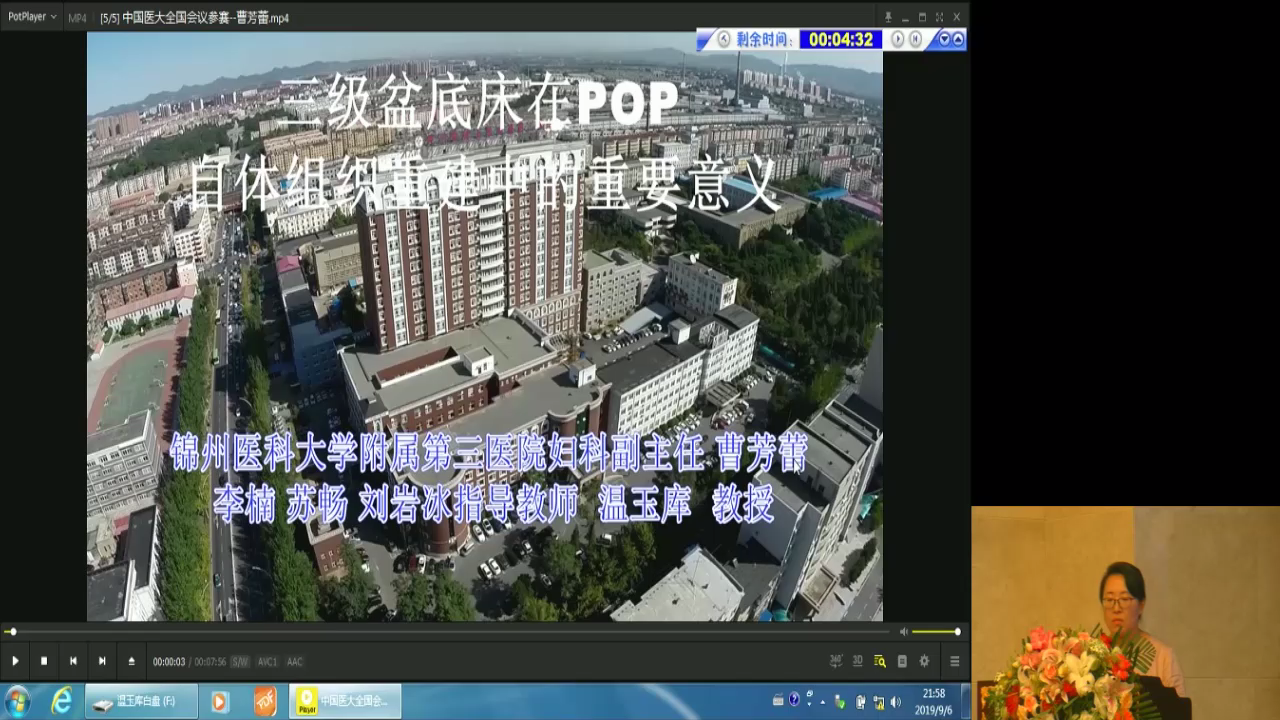Mute audio using the speaker icon
Viewport: 1280px width, 720px height.
tap(903, 631)
